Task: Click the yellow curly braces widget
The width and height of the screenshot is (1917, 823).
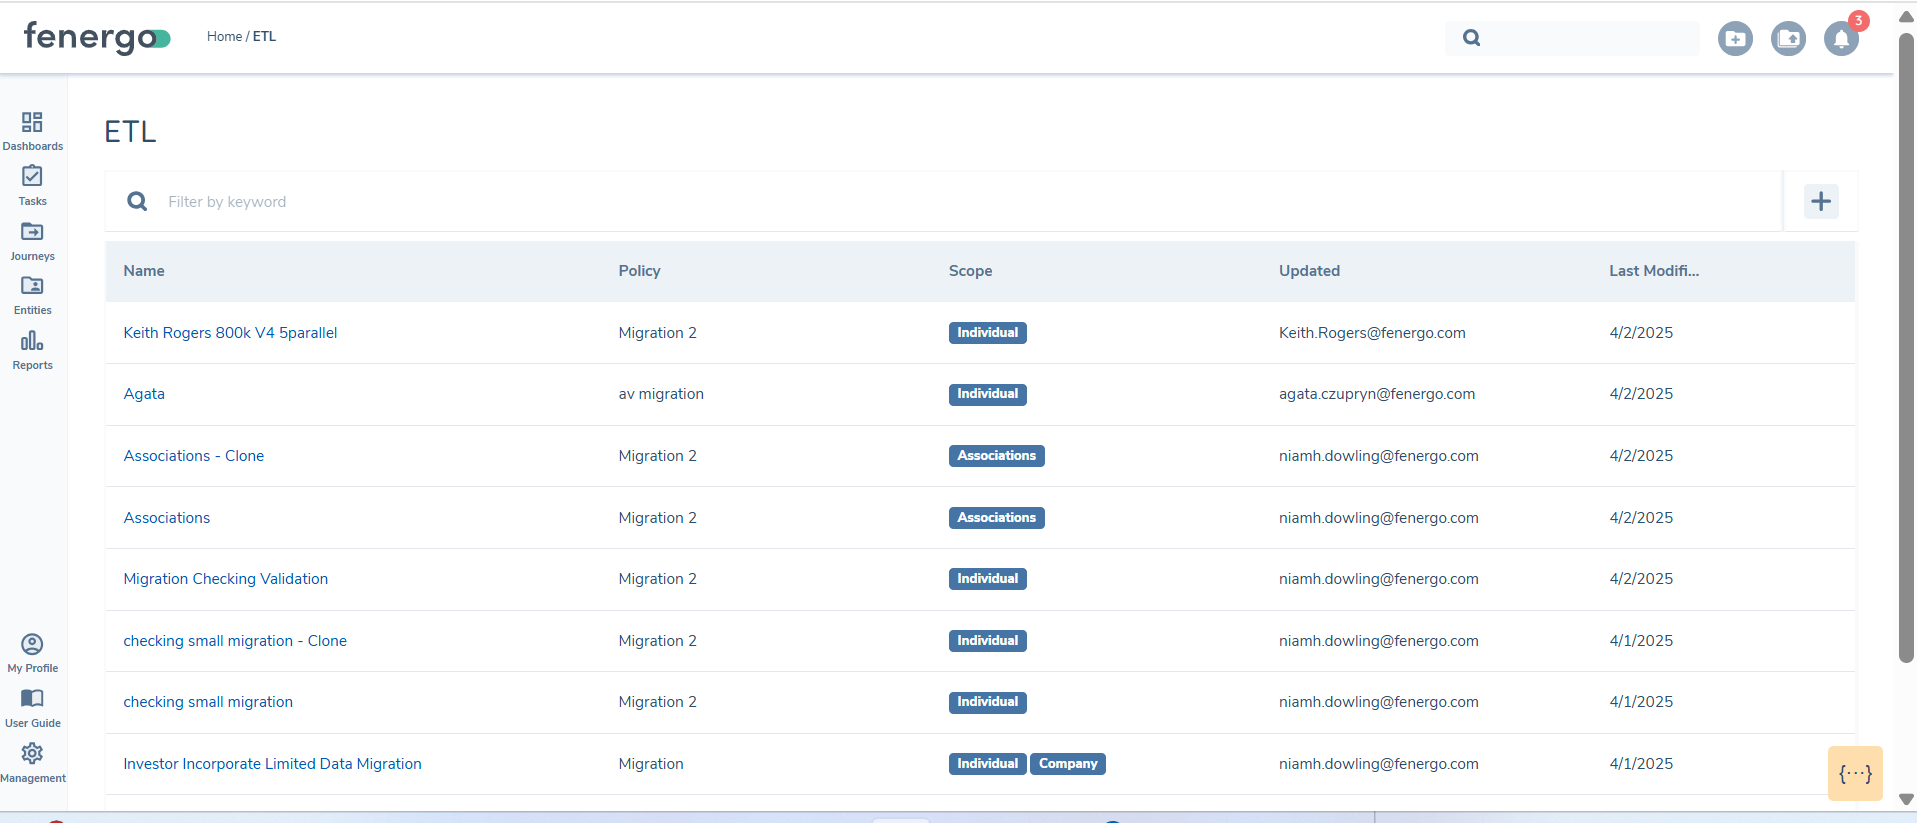Action: (x=1854, y=774)
